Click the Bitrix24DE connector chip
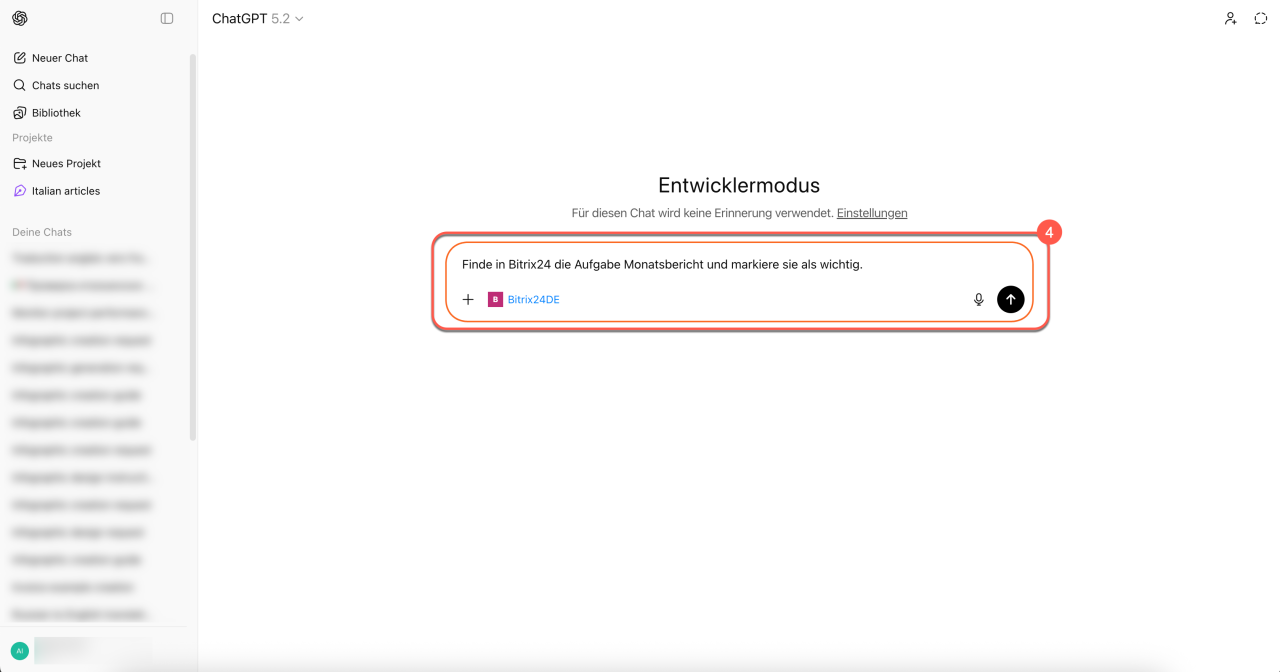 pos(524,299)
